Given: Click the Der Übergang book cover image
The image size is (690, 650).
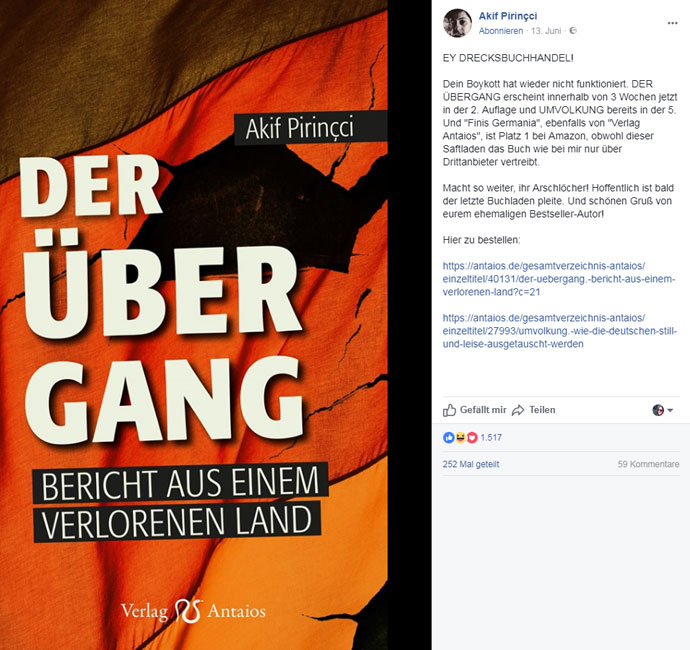Looking at the screenshot, I should 194,325.
